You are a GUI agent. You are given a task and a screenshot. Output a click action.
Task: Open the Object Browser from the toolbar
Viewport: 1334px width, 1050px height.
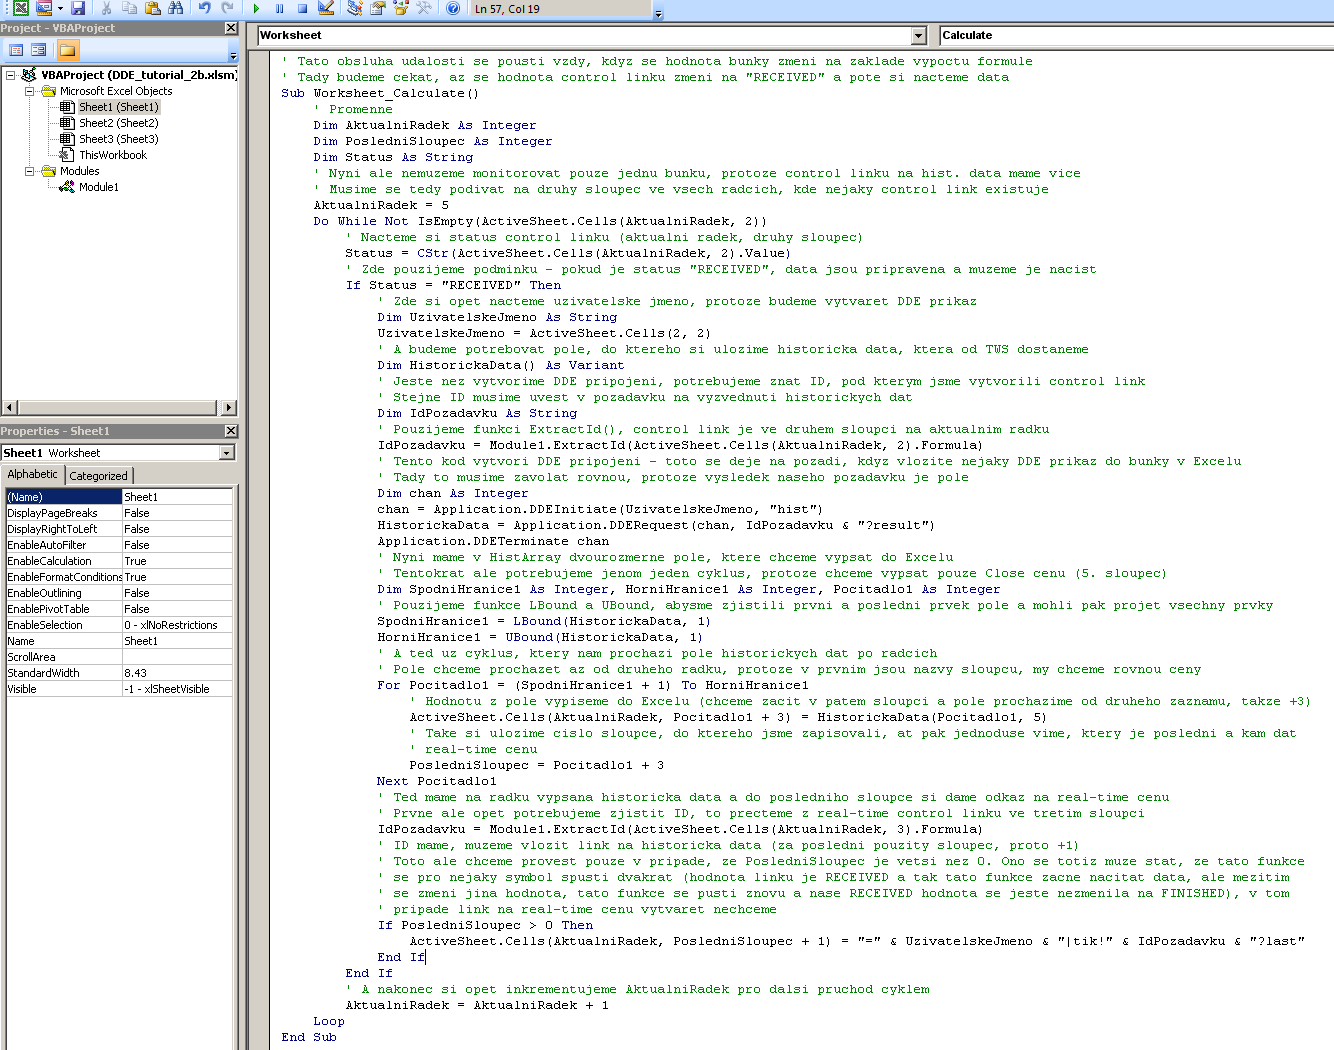click(401, 8)
